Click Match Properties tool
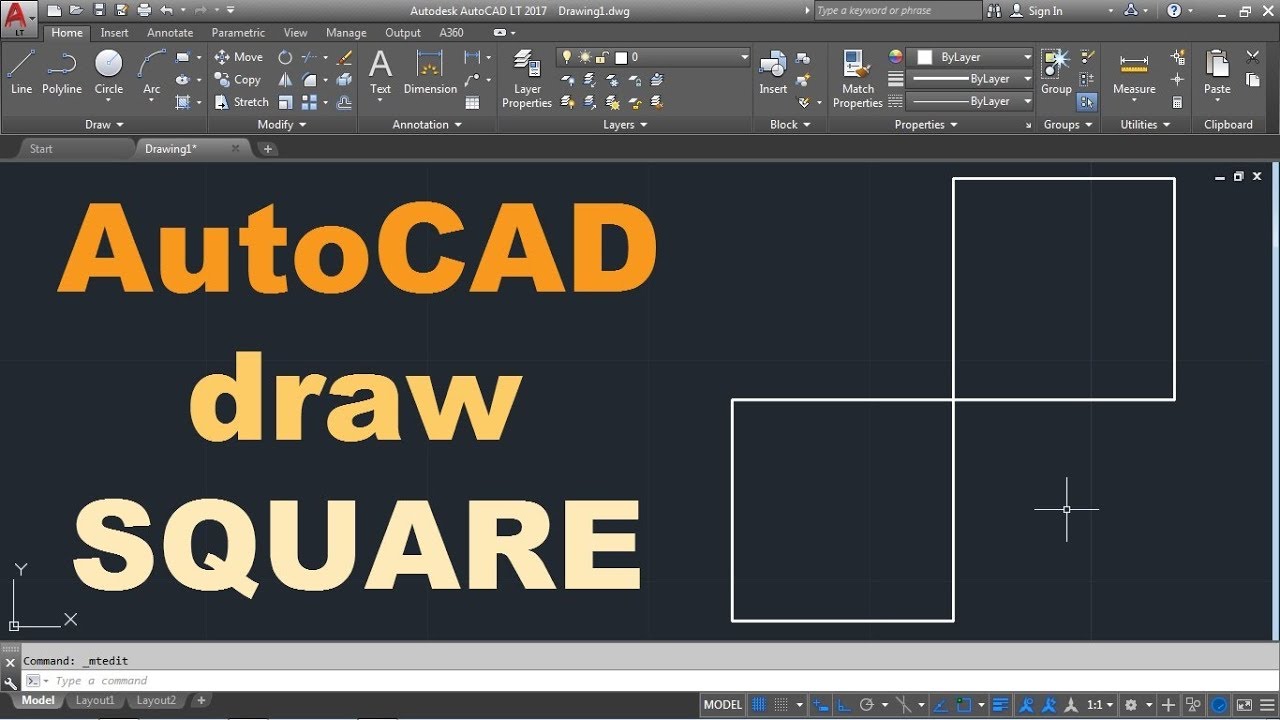This screenshot has width=1280, height=720. [858, 79]
